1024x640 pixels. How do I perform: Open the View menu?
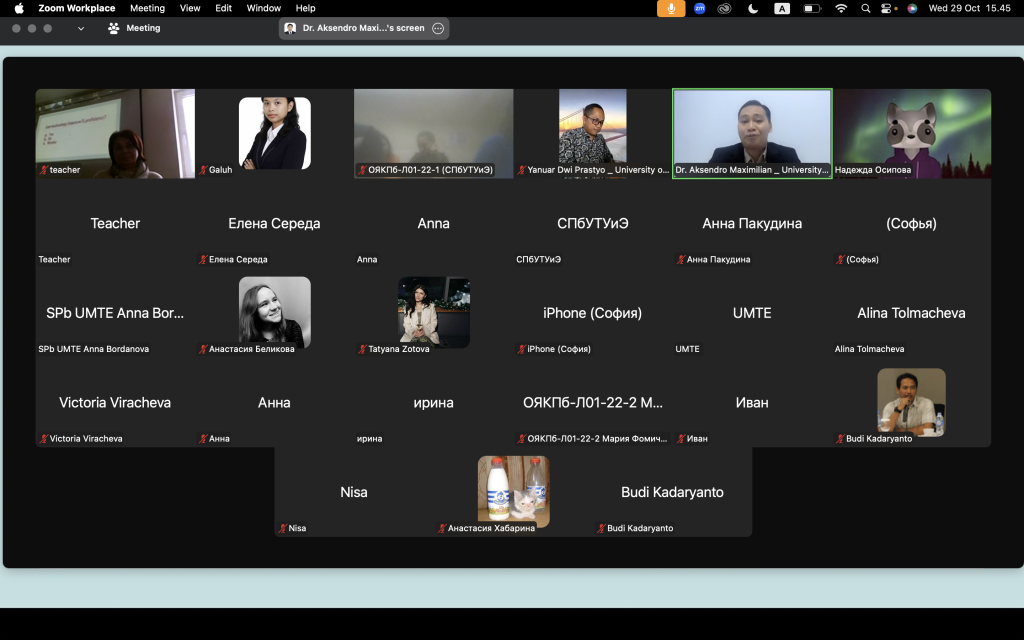click(190, 8)
